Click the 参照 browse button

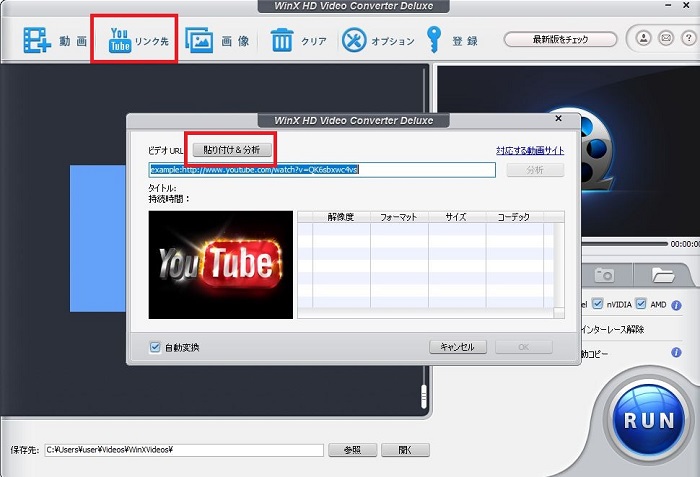(x=353, y=450)
